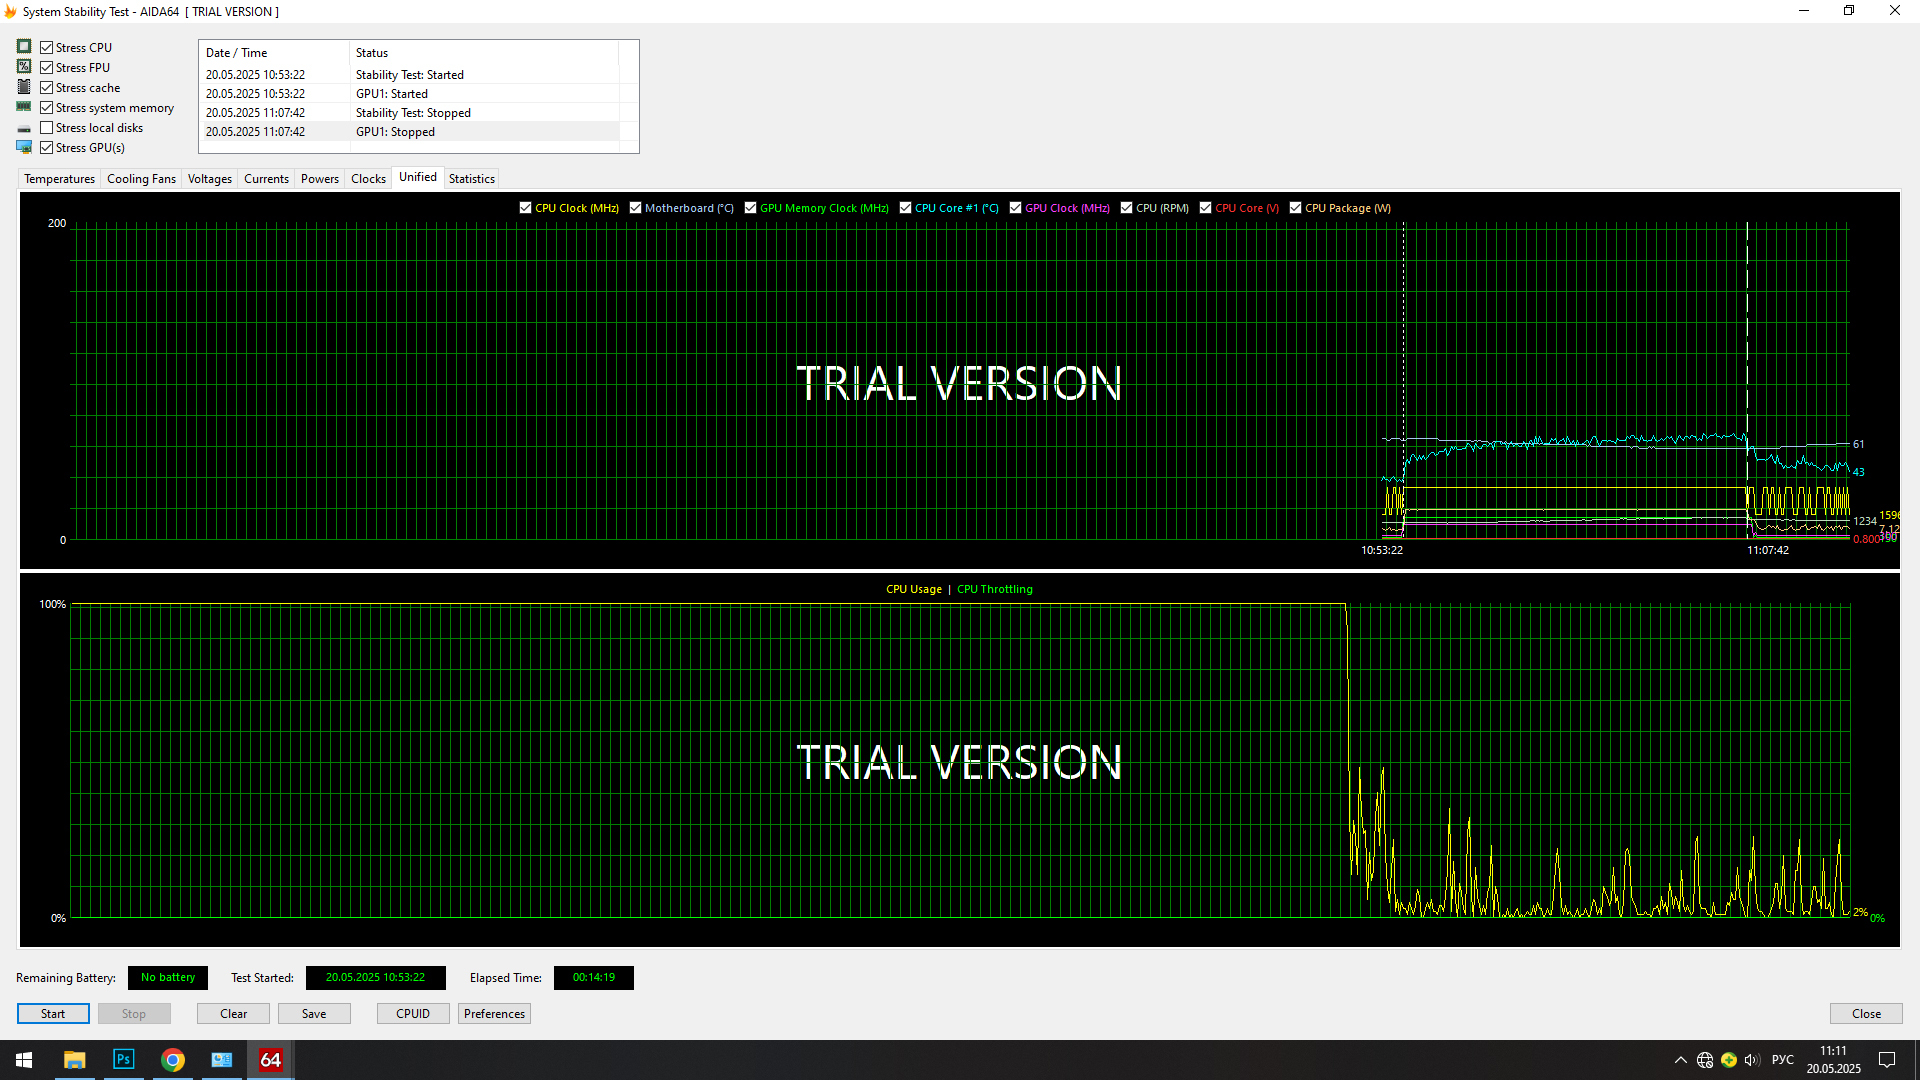Click the Stress GPU monitor icon
The width and height of the screenshot is (1920, 1080).
tap(24, 147)
